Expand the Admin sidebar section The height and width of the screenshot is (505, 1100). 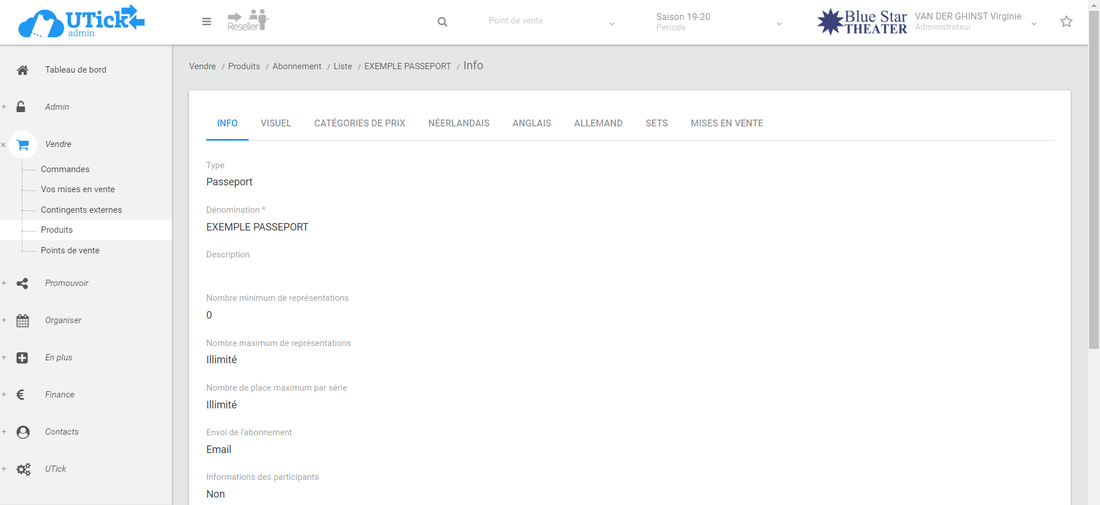(57, 107)
